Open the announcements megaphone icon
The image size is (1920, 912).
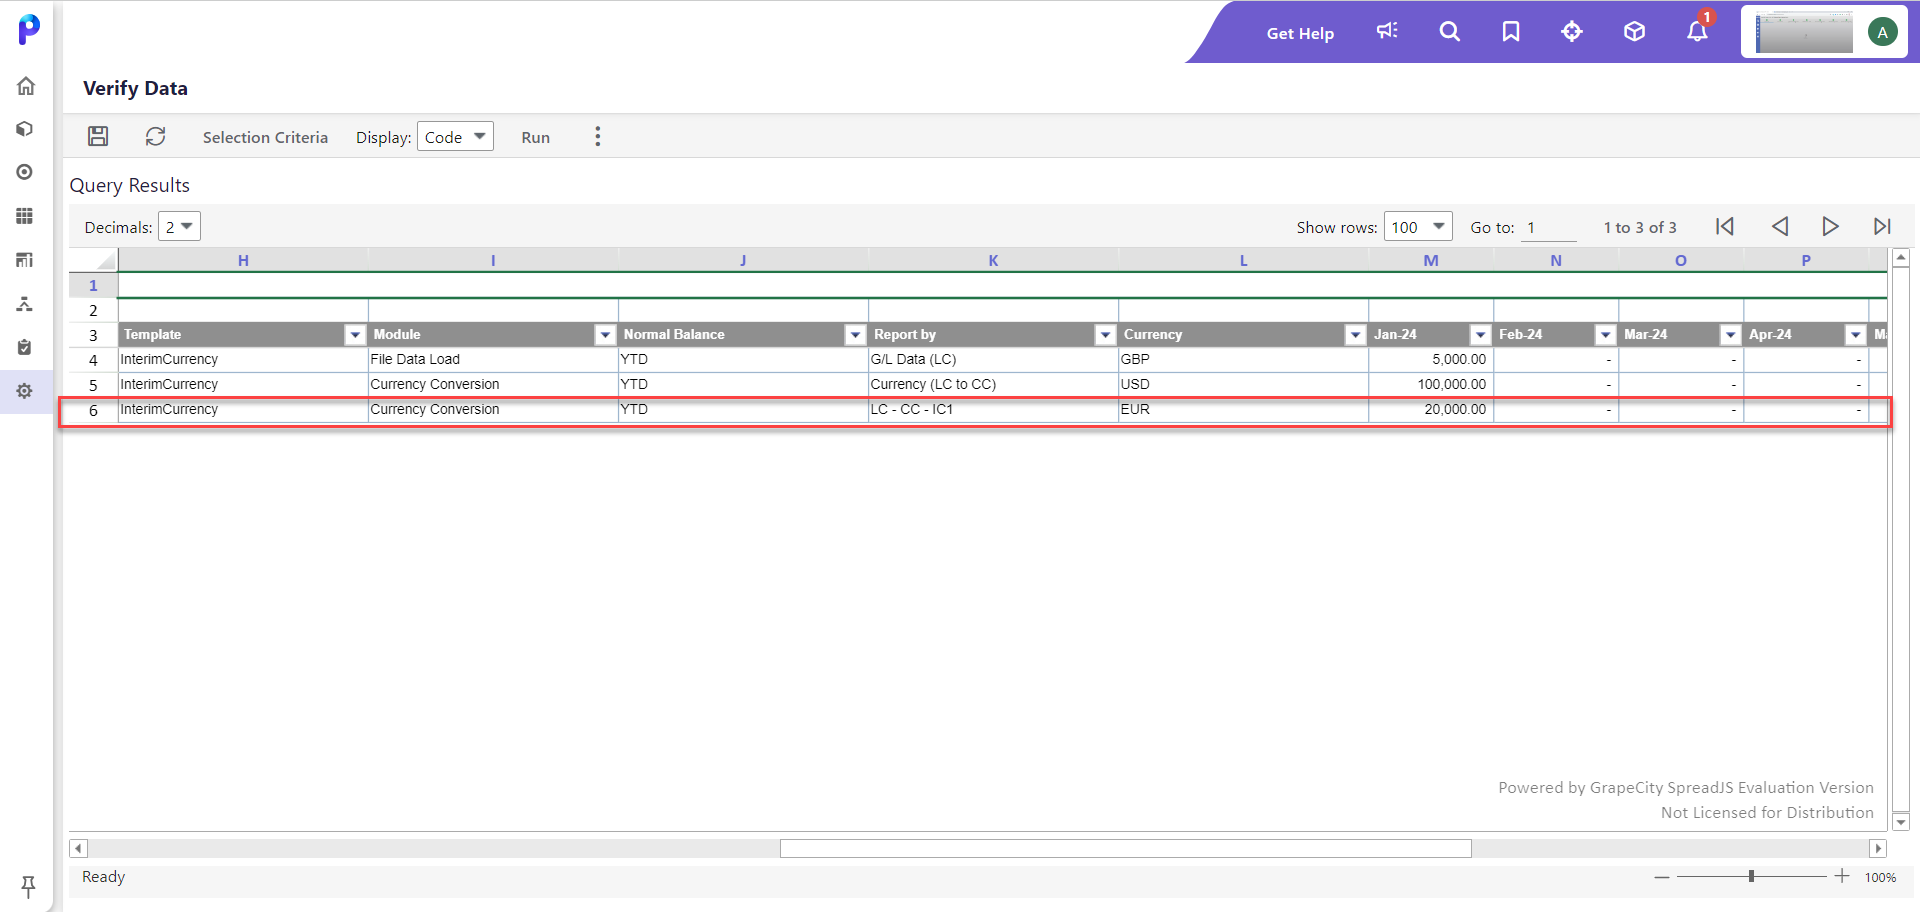point(1388,32)
